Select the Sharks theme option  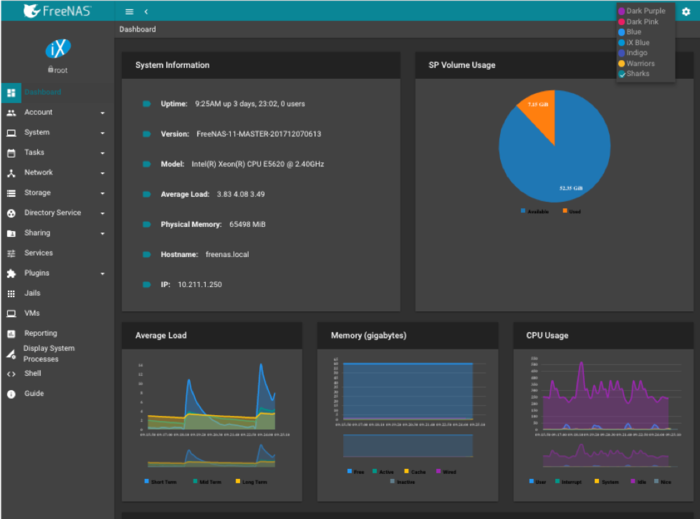tap(637, 73)
